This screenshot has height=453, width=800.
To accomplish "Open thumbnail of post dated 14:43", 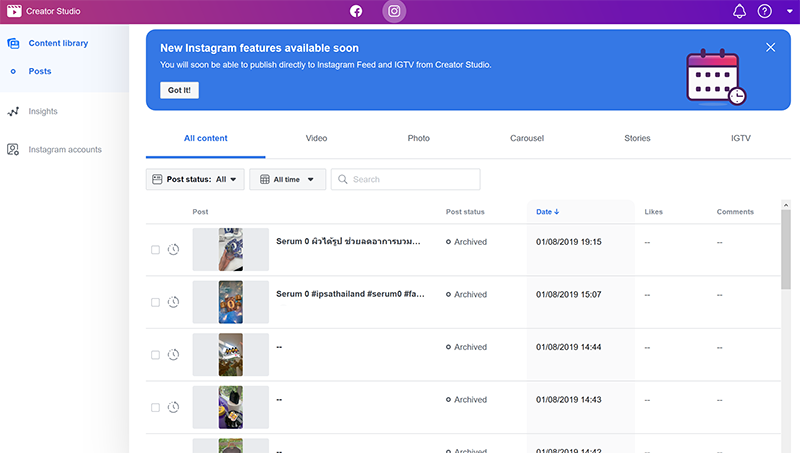I will point(231,407).
